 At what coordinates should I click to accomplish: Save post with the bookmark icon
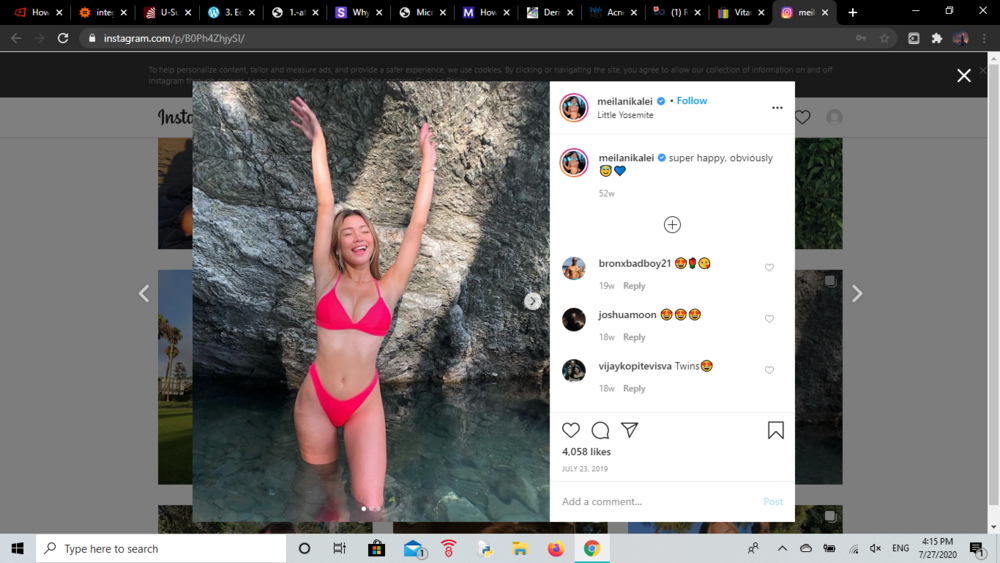click(x=776, y=430)
